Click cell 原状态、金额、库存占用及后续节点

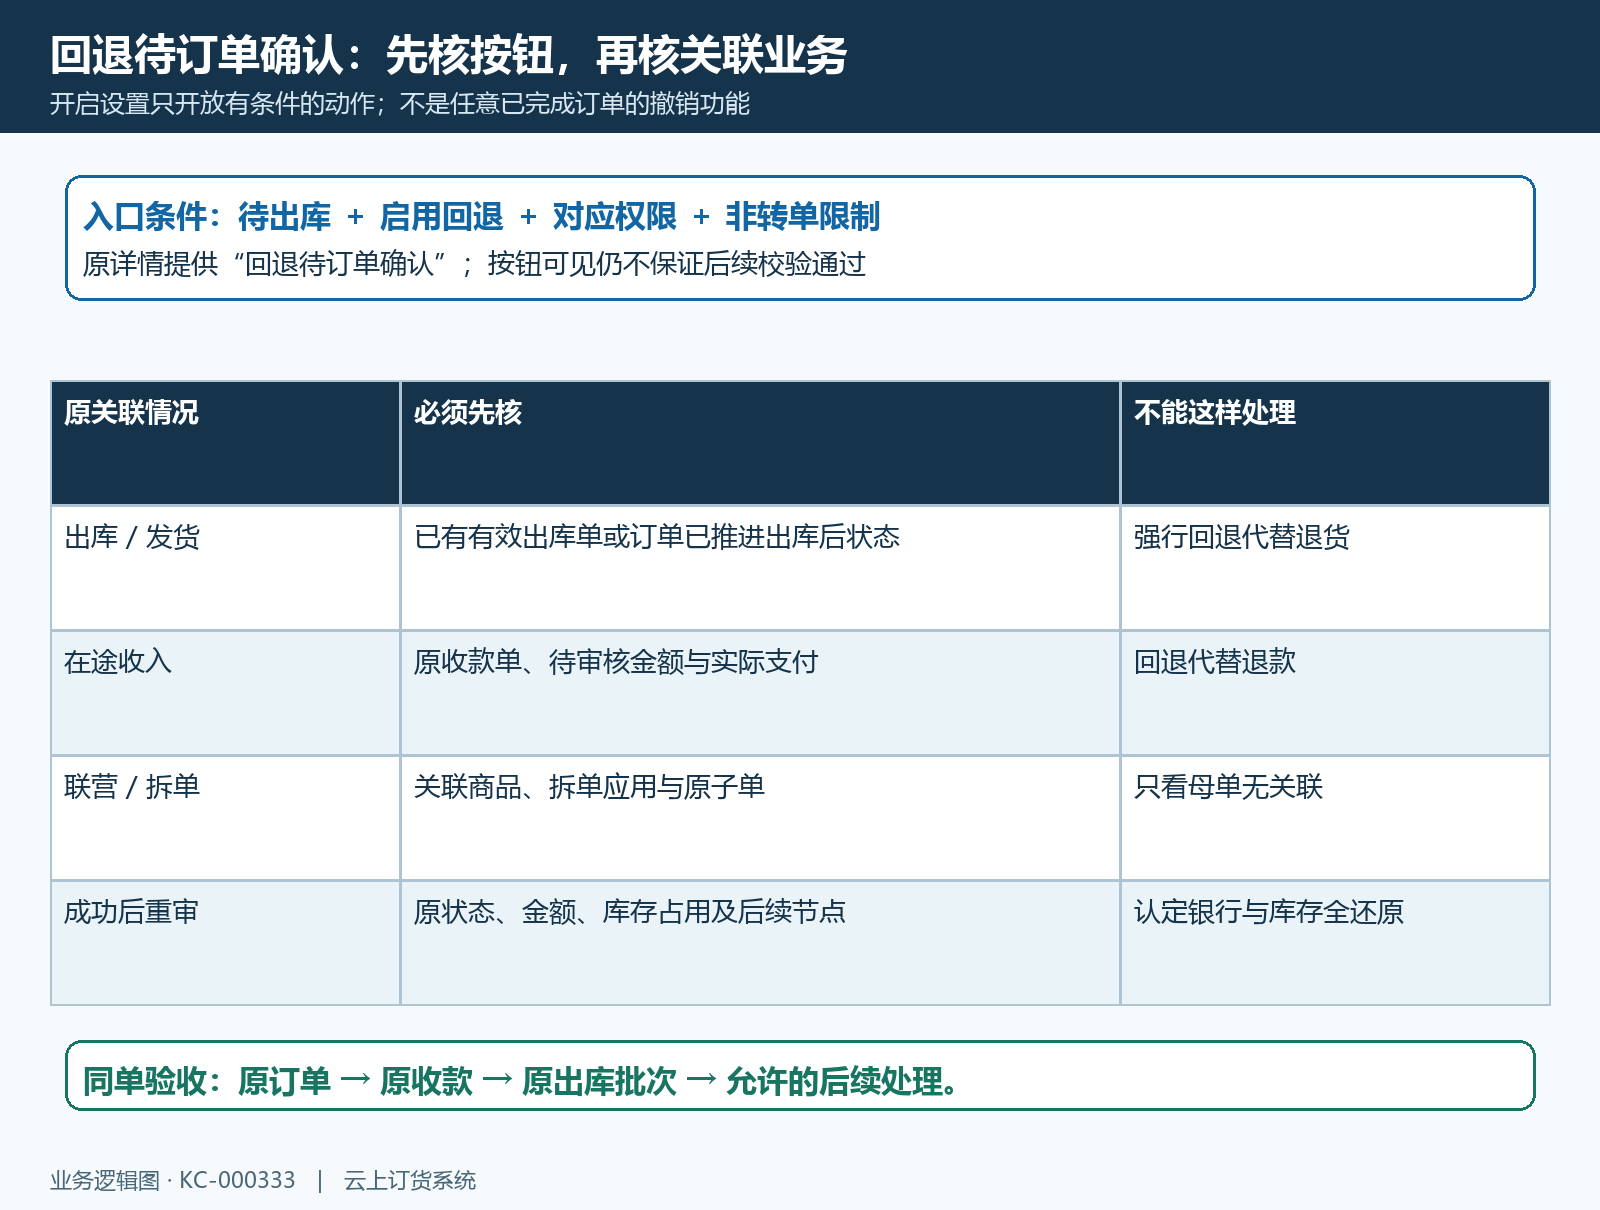[760, 943]
